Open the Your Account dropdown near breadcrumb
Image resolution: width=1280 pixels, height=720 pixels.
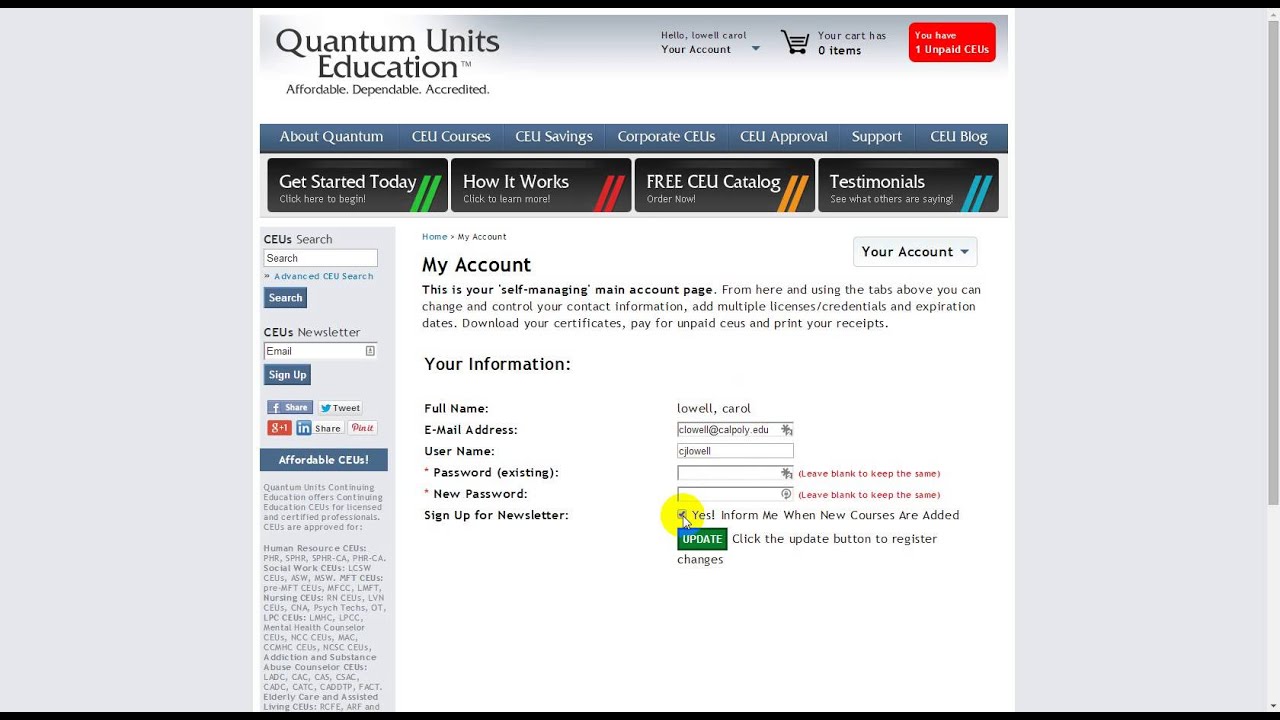[x=915, y=252]
